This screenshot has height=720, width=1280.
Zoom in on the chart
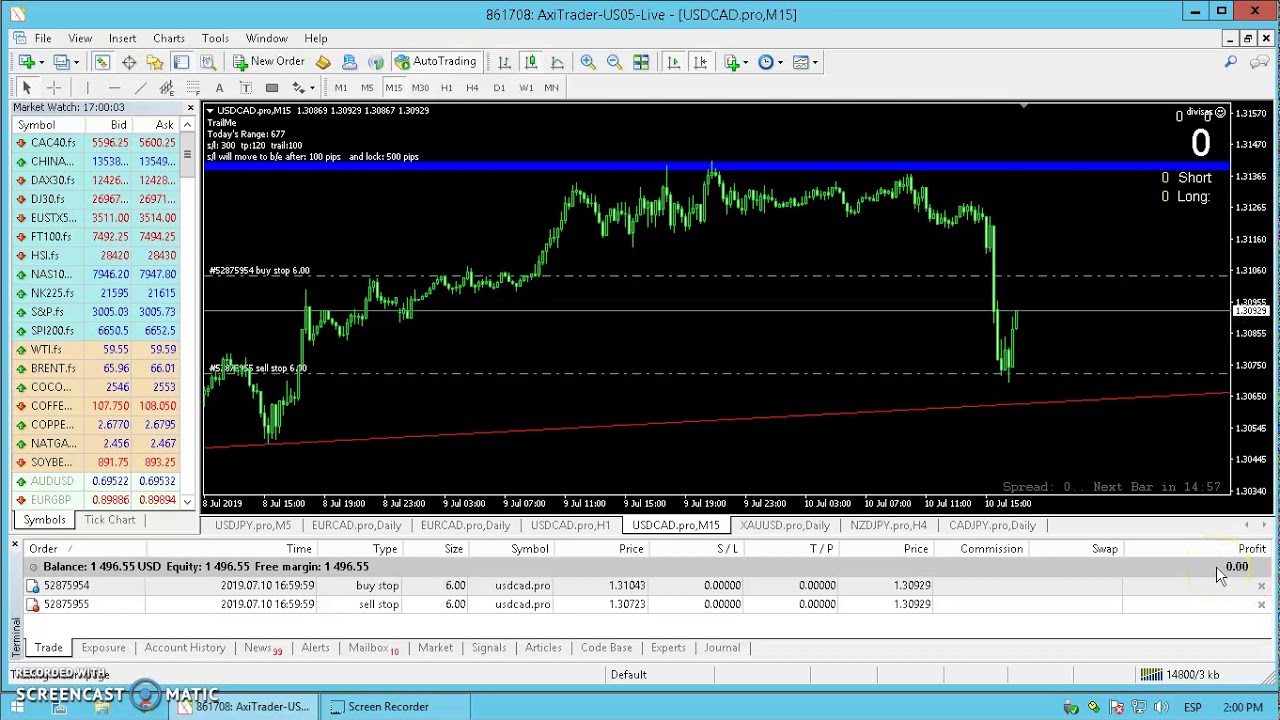(588, 62)
